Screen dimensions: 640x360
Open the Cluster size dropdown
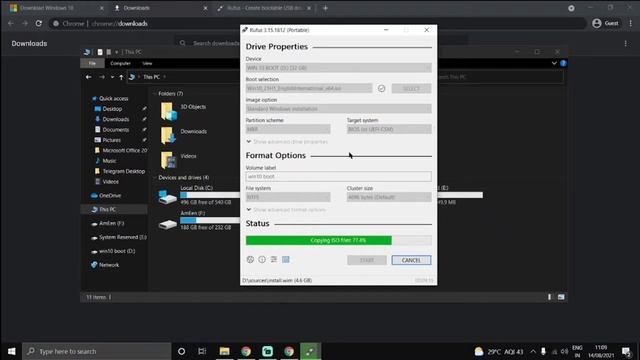389,197
